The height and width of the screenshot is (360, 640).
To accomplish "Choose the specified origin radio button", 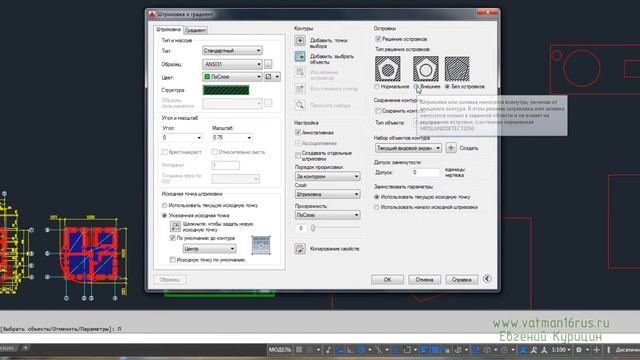I will coord(164,215).
